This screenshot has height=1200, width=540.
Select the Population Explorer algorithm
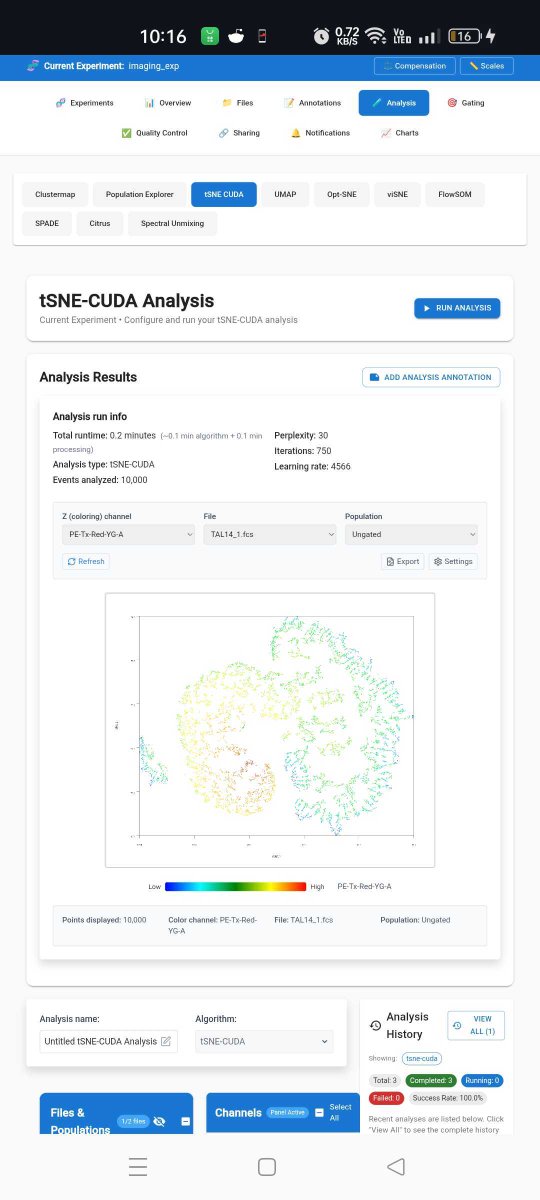click(140, 195)
